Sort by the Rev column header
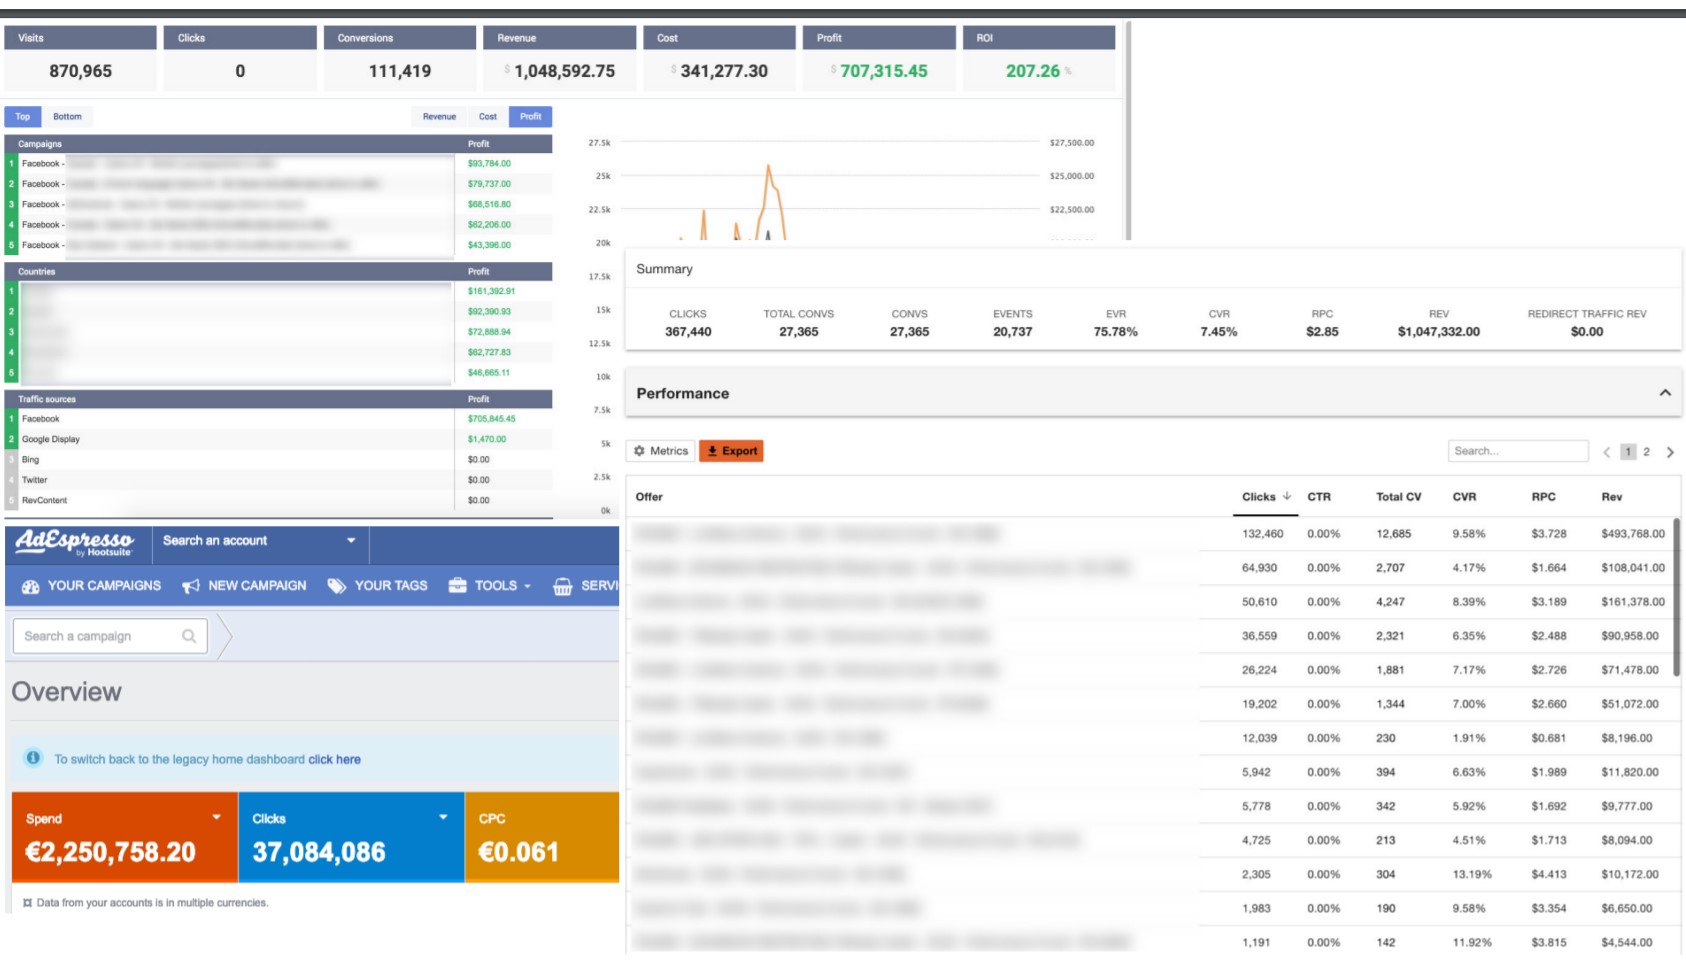Image resolution: width=1686 pixels, height=970 pixels. pos(1612,497)
